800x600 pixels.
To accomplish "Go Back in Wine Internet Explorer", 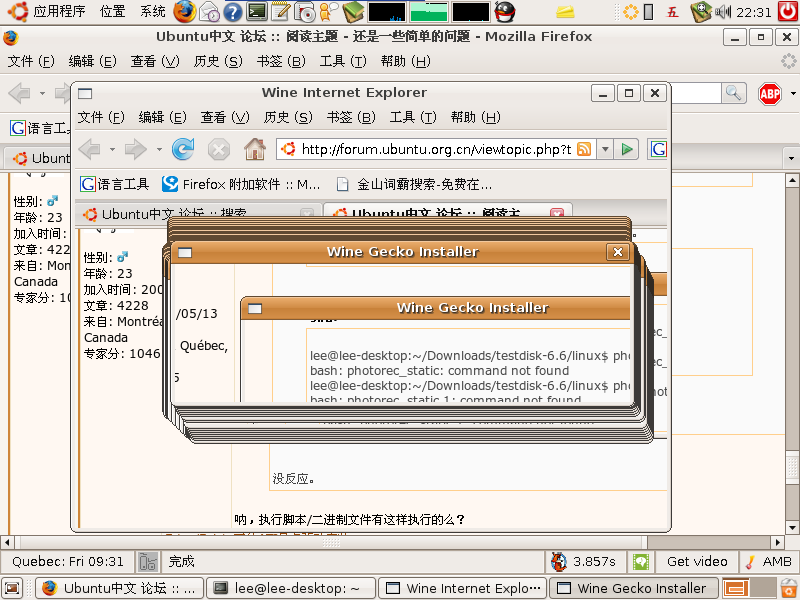I will 90,149.
